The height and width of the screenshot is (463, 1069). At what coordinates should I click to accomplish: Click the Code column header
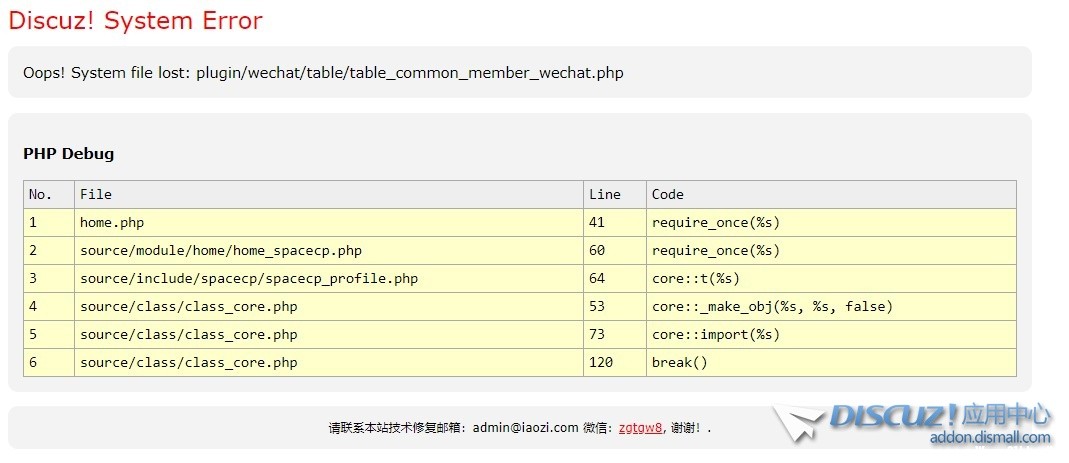pyautogui.click(x=667, y=194)
